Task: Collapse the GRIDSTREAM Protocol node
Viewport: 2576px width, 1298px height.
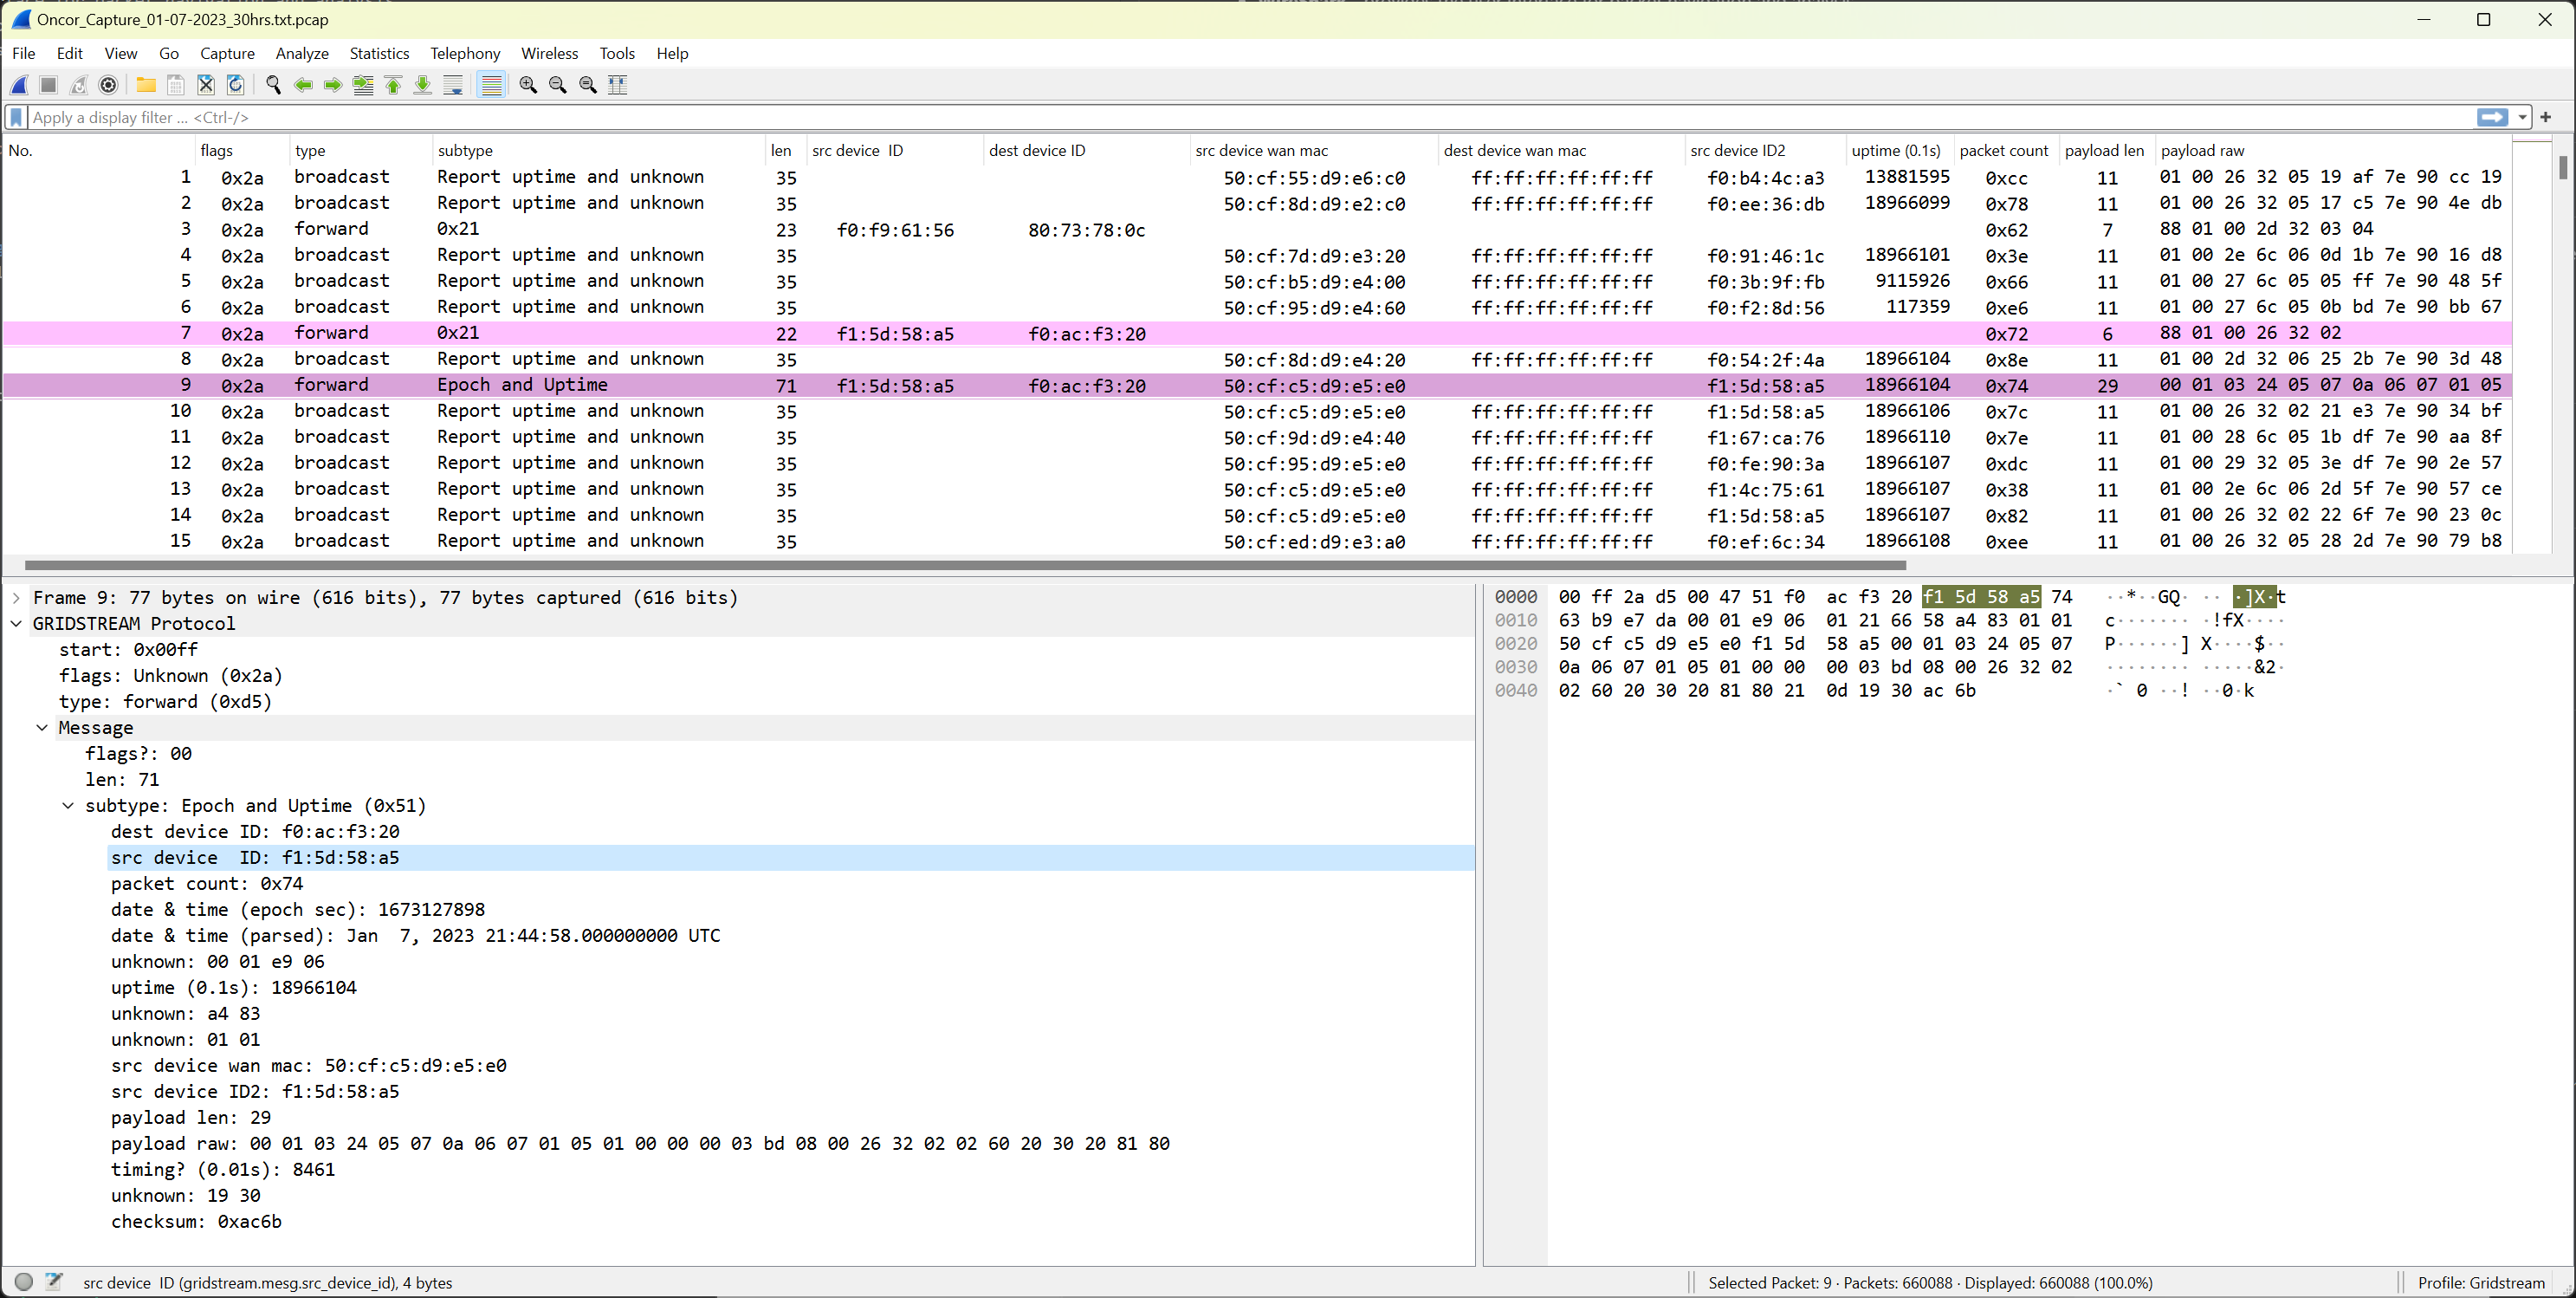Action: coord(16,623)
